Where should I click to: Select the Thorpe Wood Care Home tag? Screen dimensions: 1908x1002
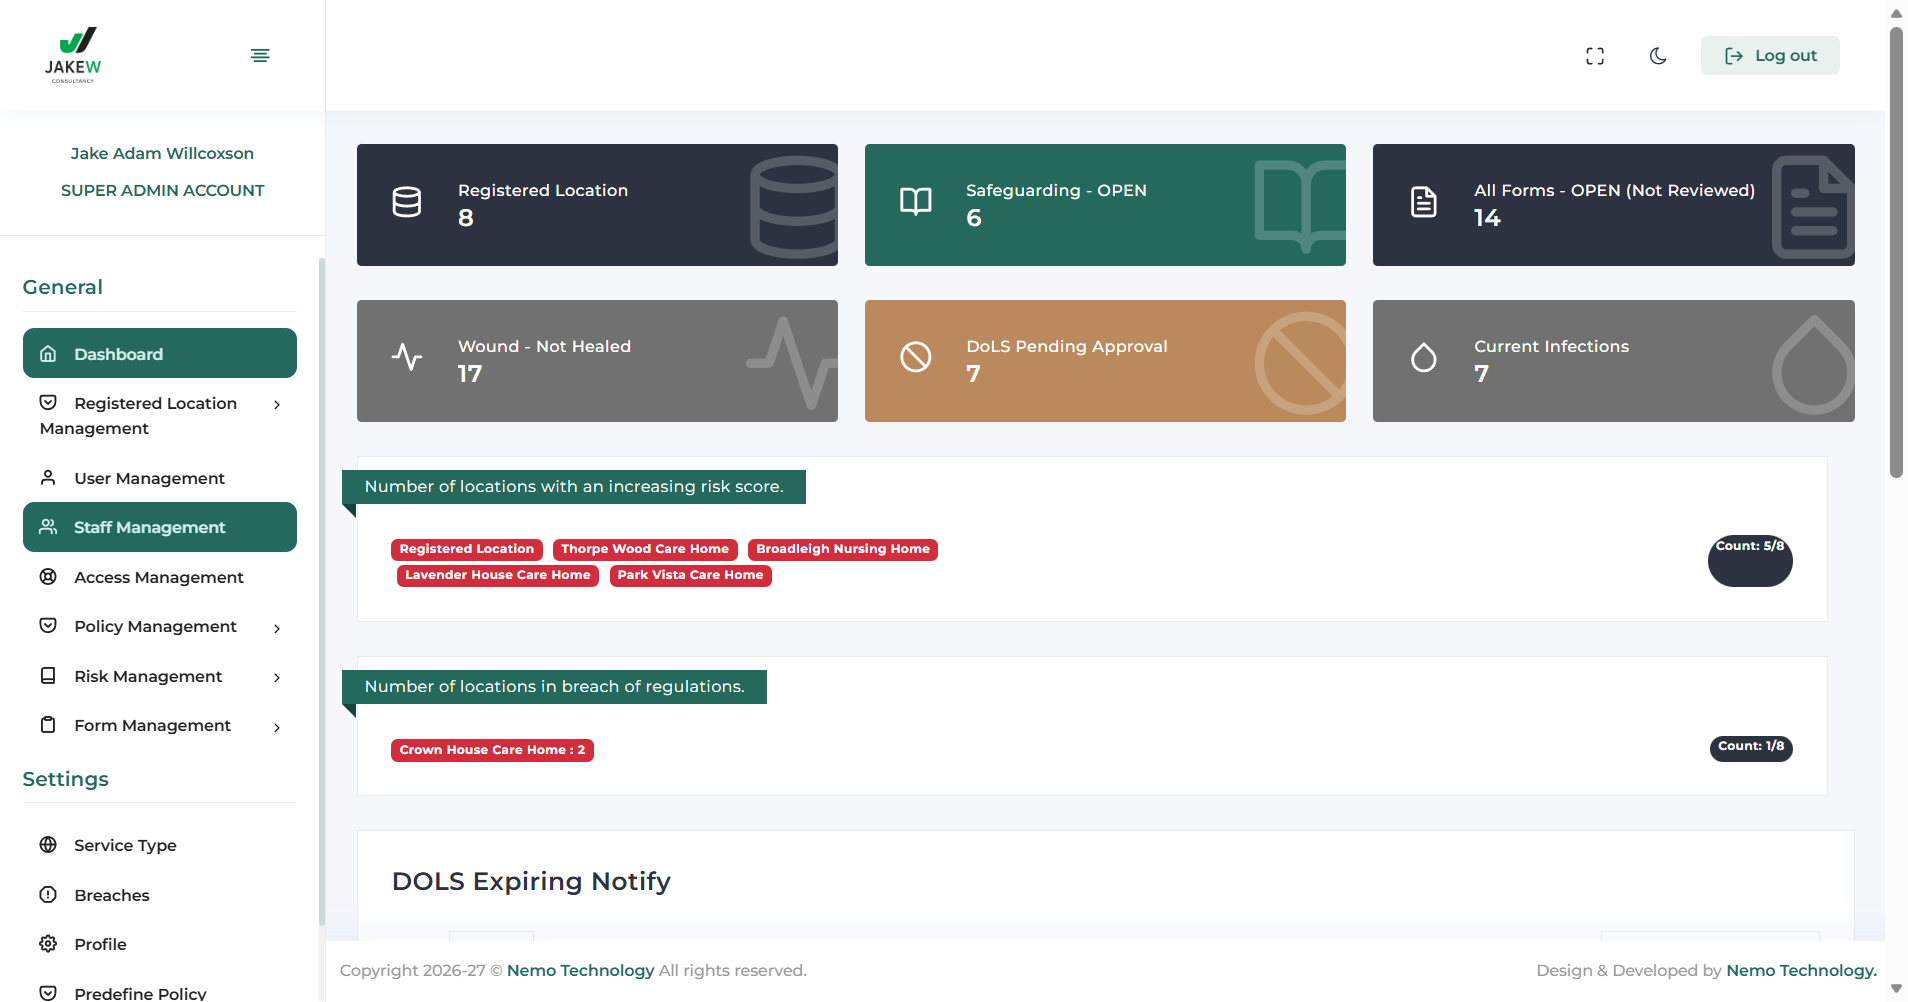645,549
